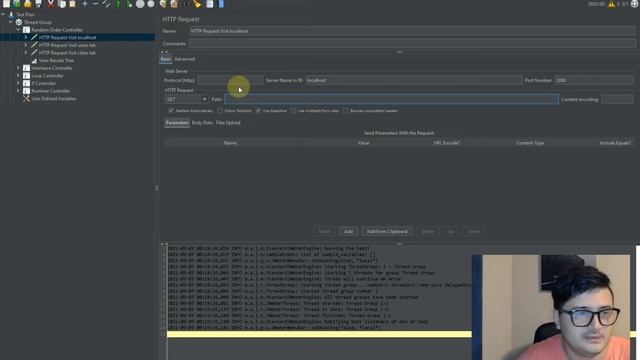Viewport: 640px width, 360px height.
Task: Click the Shutdown test icon
Action: point(151,4)
